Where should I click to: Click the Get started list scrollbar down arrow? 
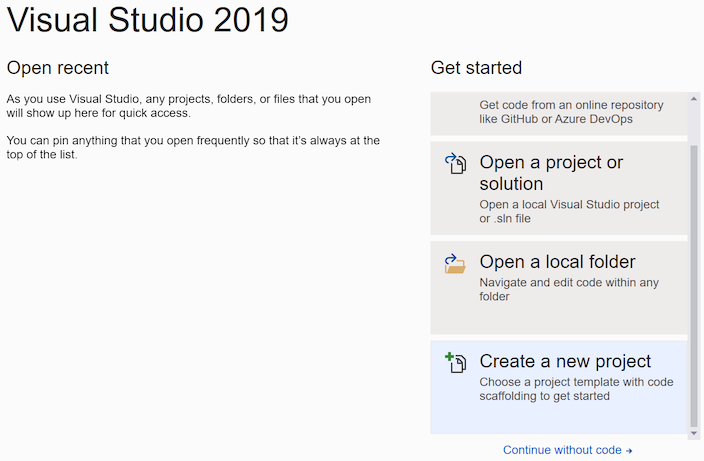click(694, 433)
